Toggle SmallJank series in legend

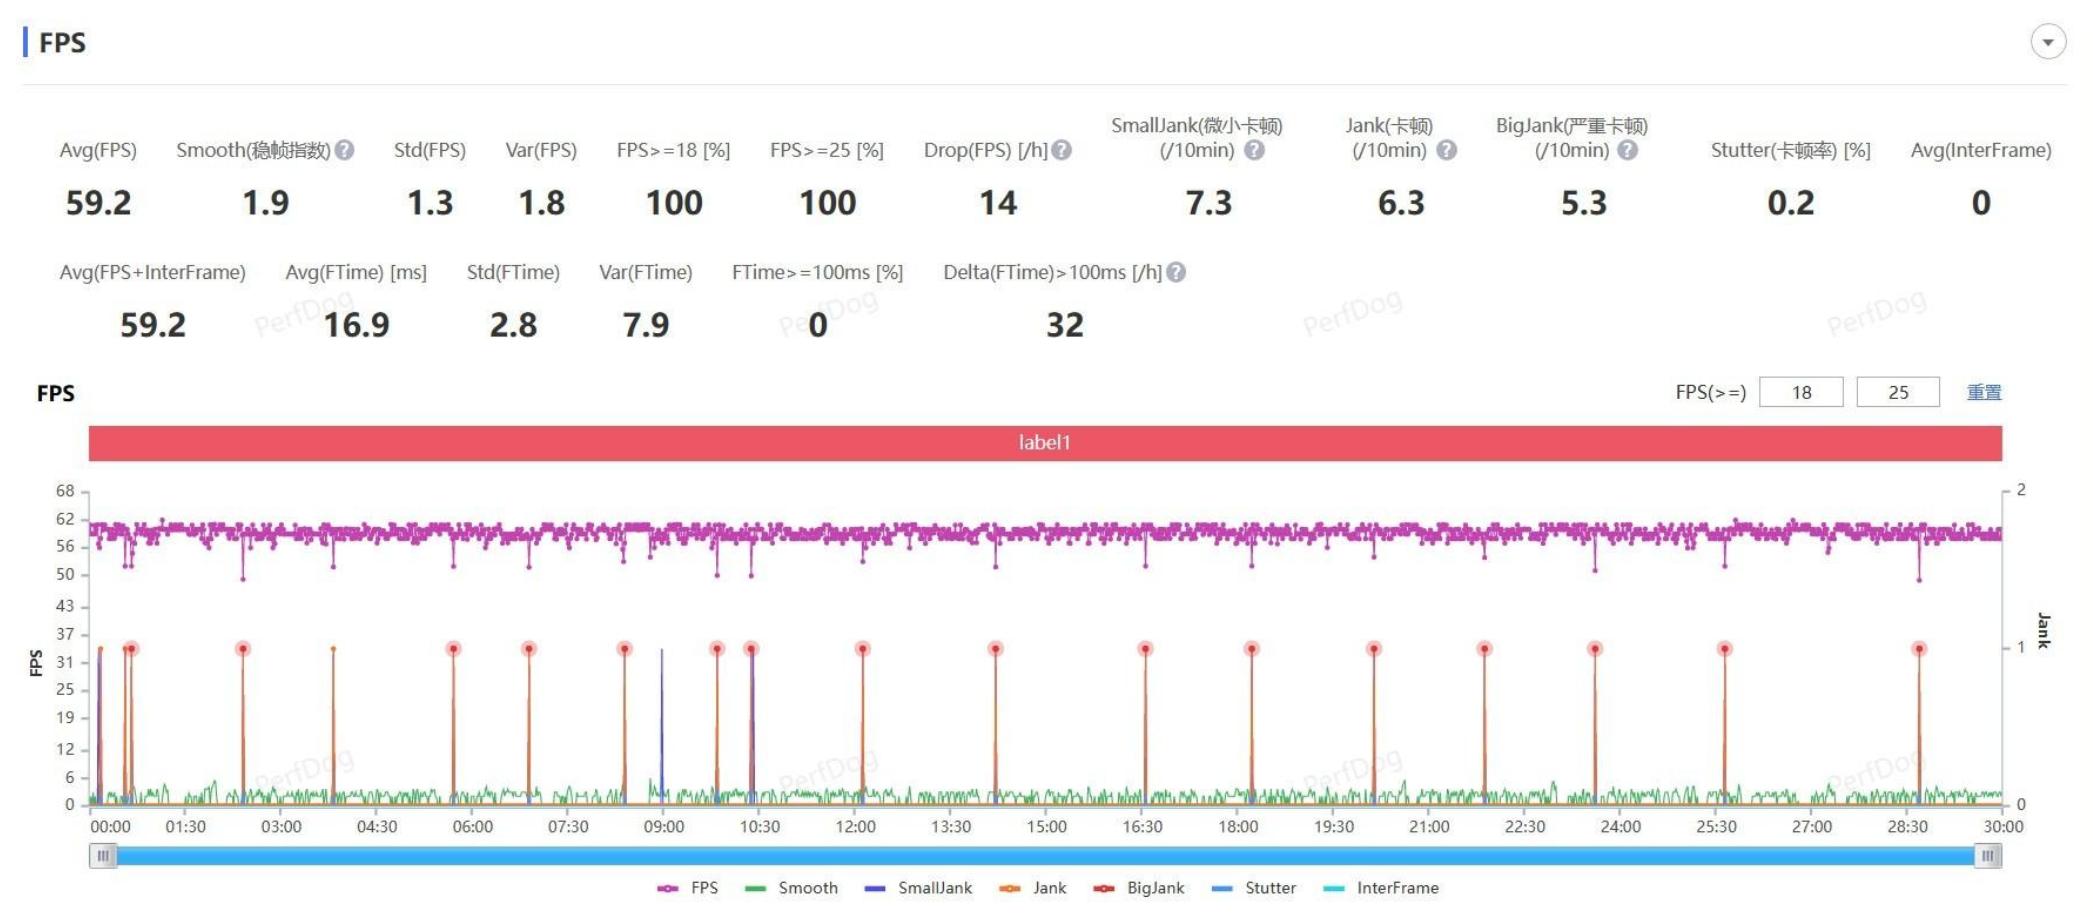[918, 888]
